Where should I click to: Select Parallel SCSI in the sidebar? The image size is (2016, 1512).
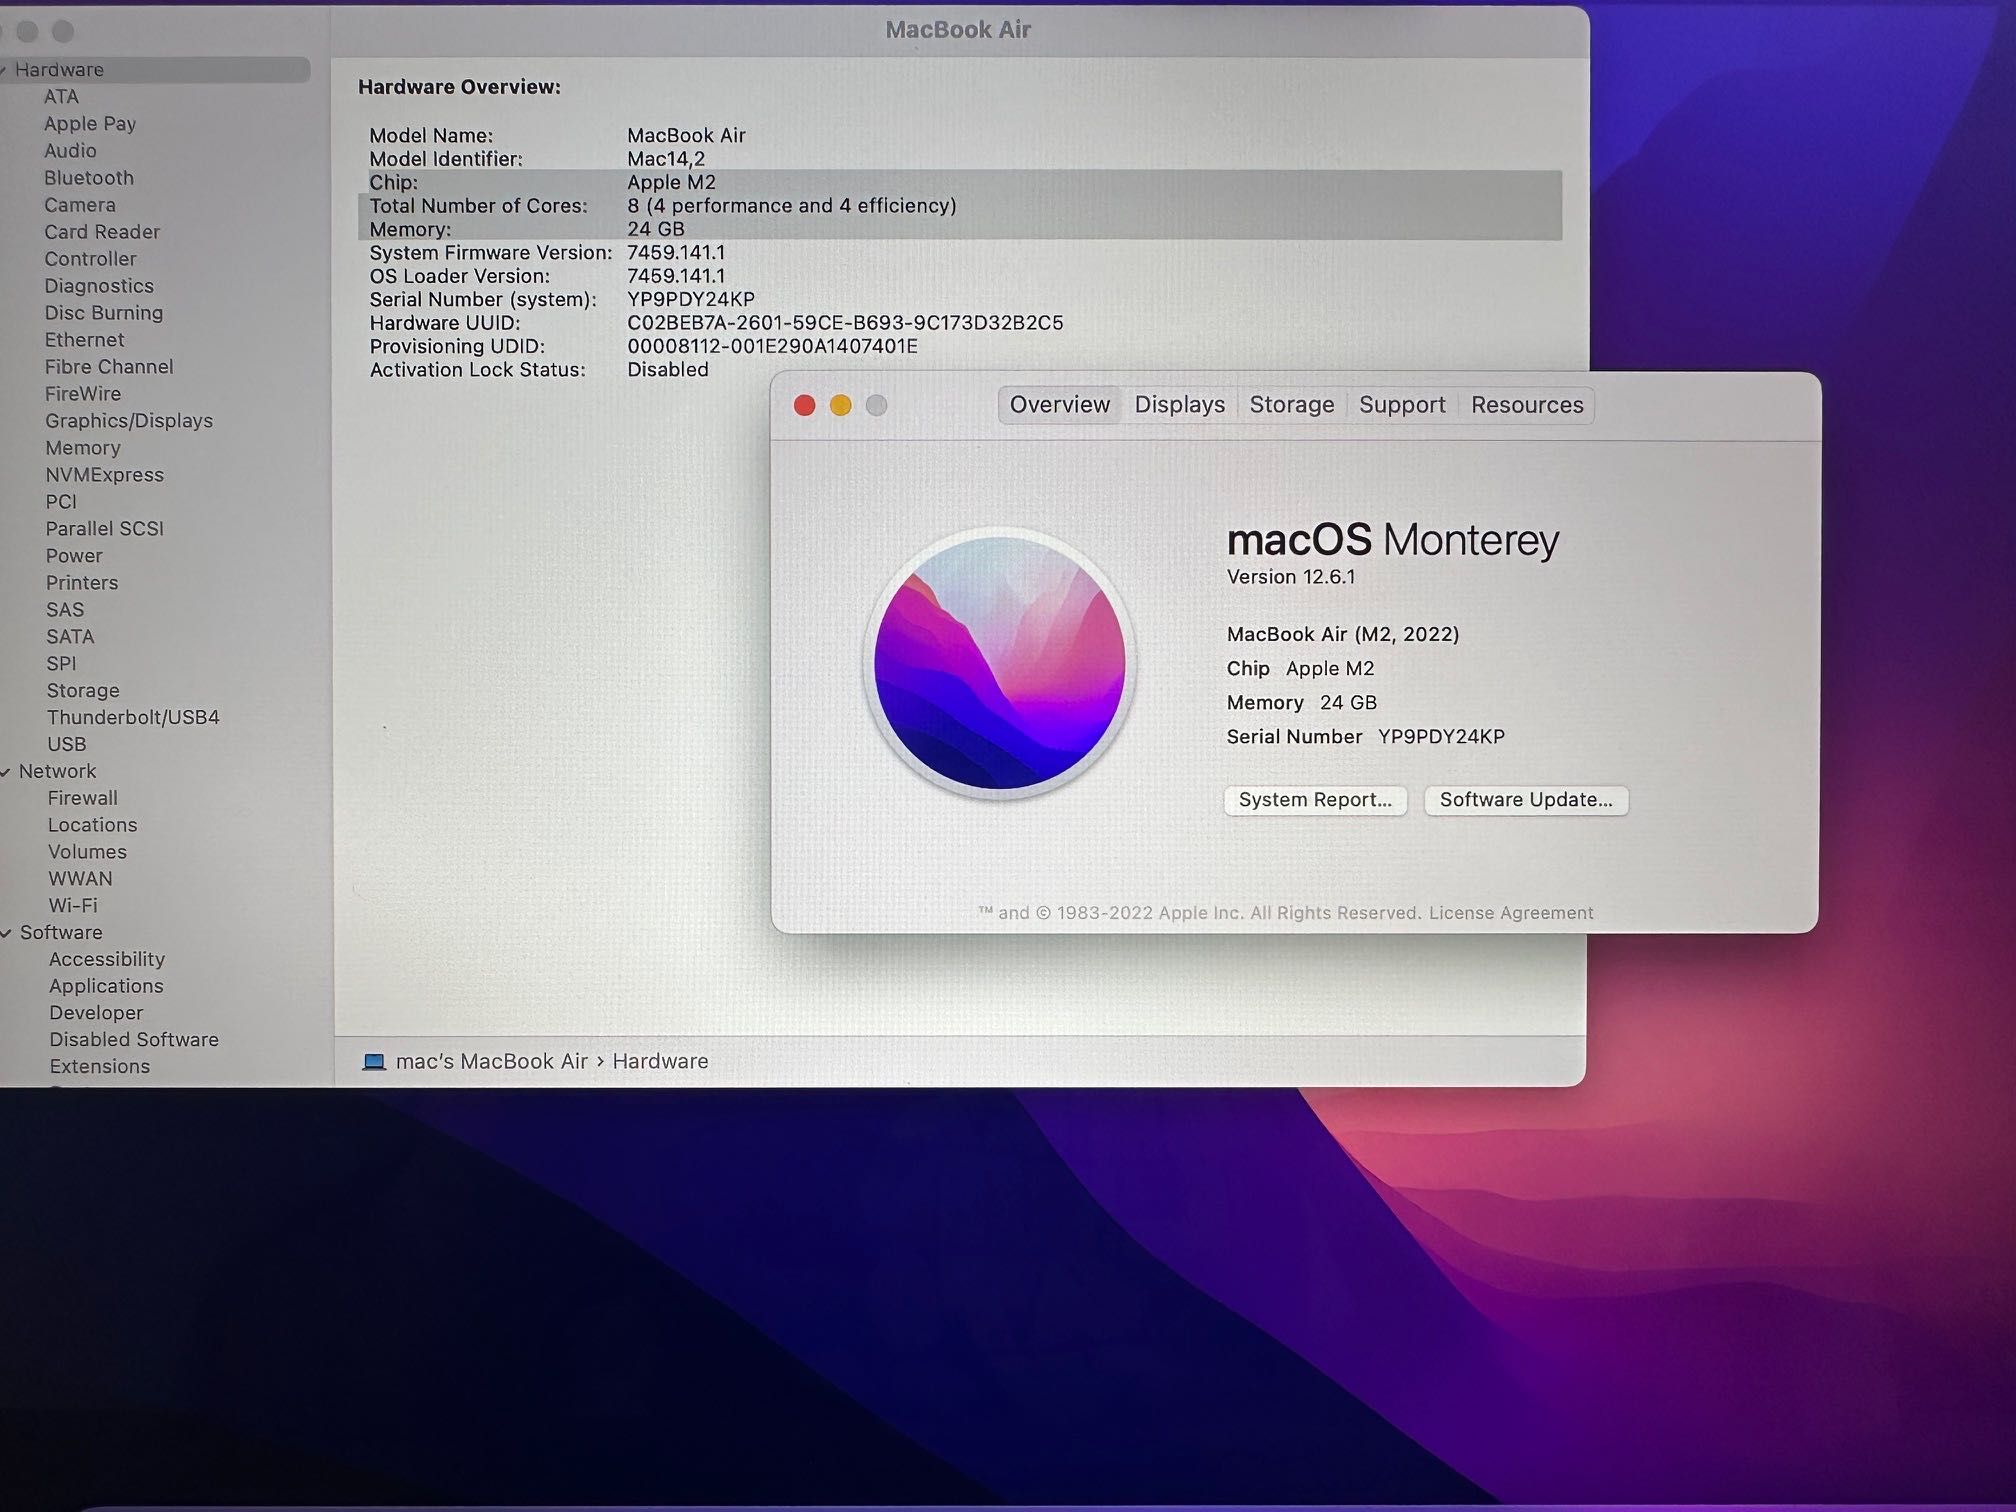(105, 529)
